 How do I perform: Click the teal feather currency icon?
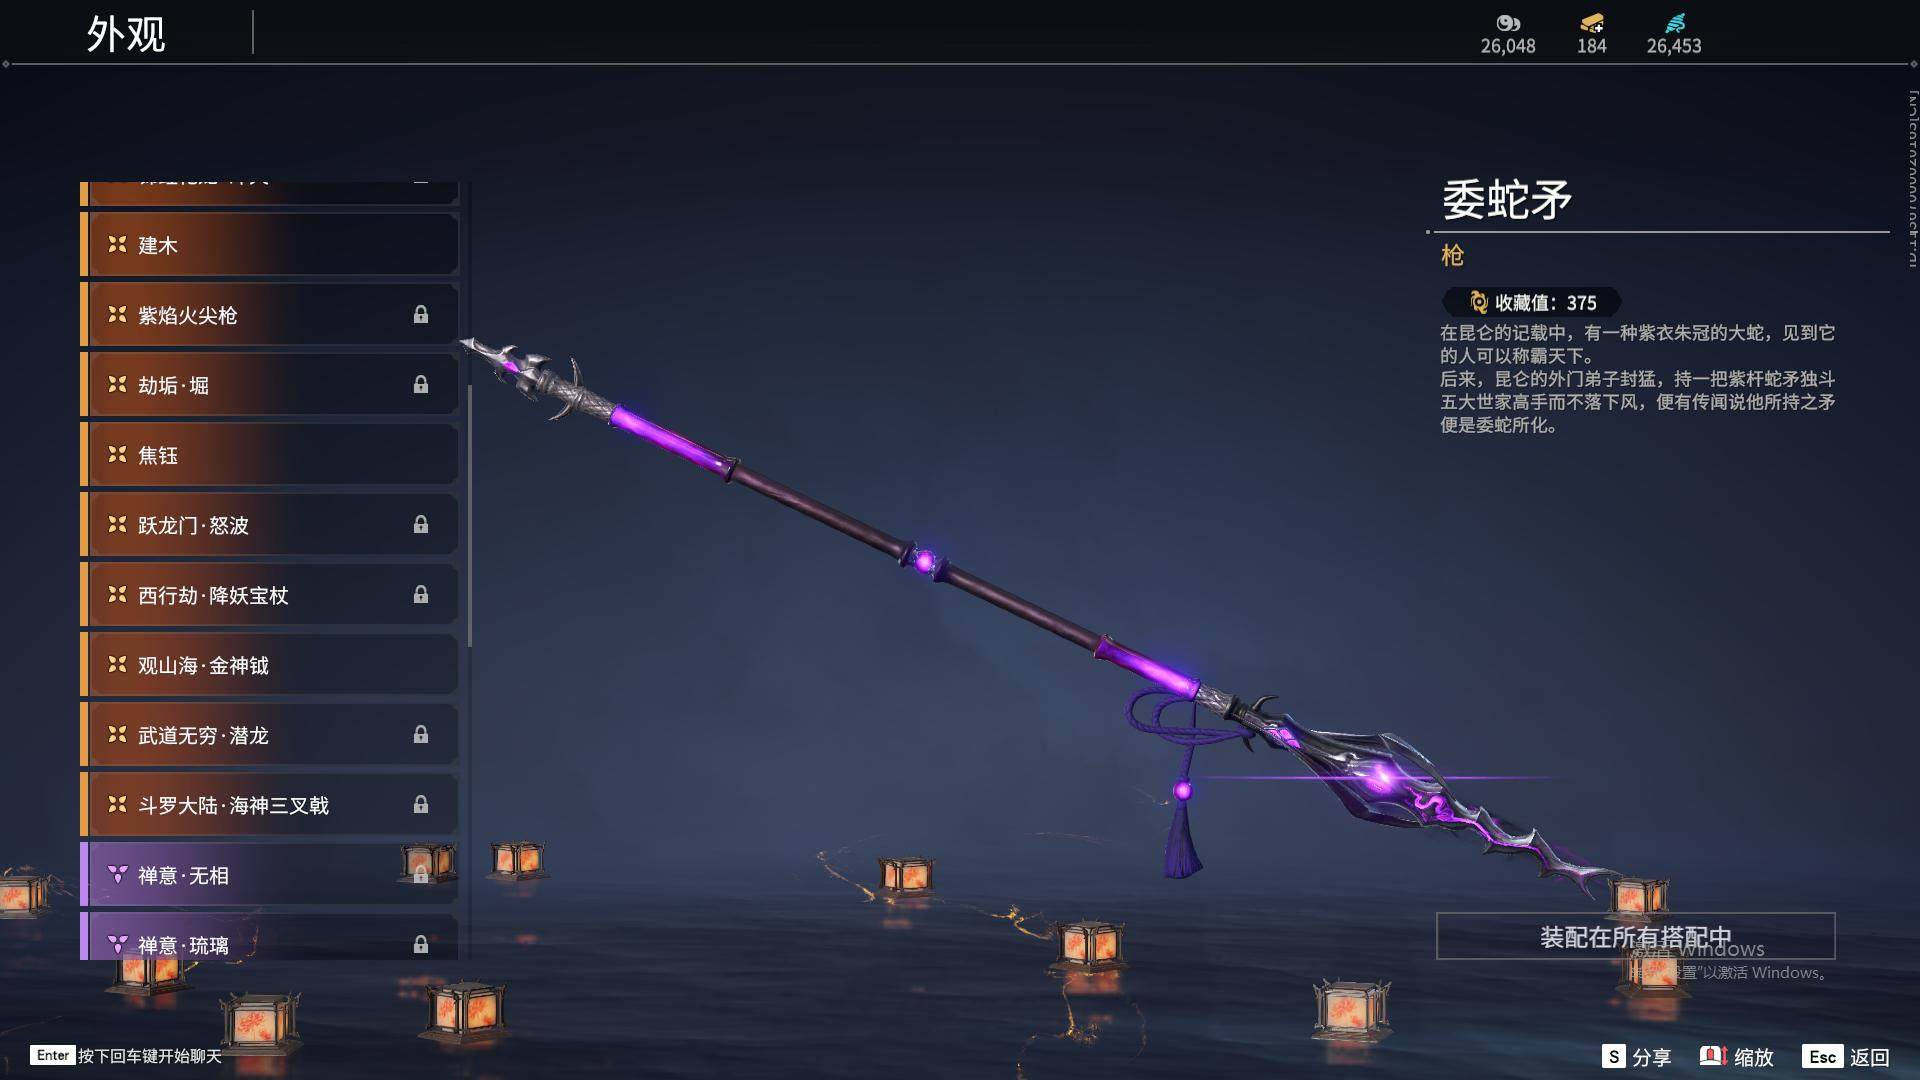pos(1675,23)
